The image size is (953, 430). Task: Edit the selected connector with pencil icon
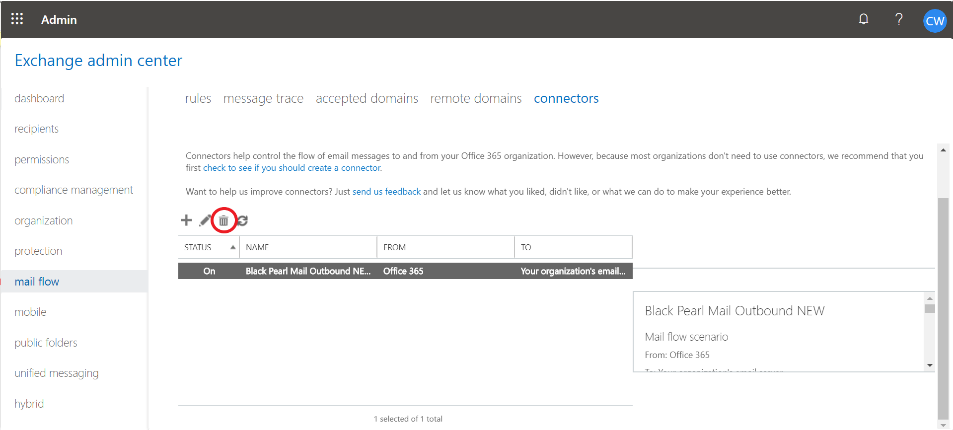[x=205, y=221]
